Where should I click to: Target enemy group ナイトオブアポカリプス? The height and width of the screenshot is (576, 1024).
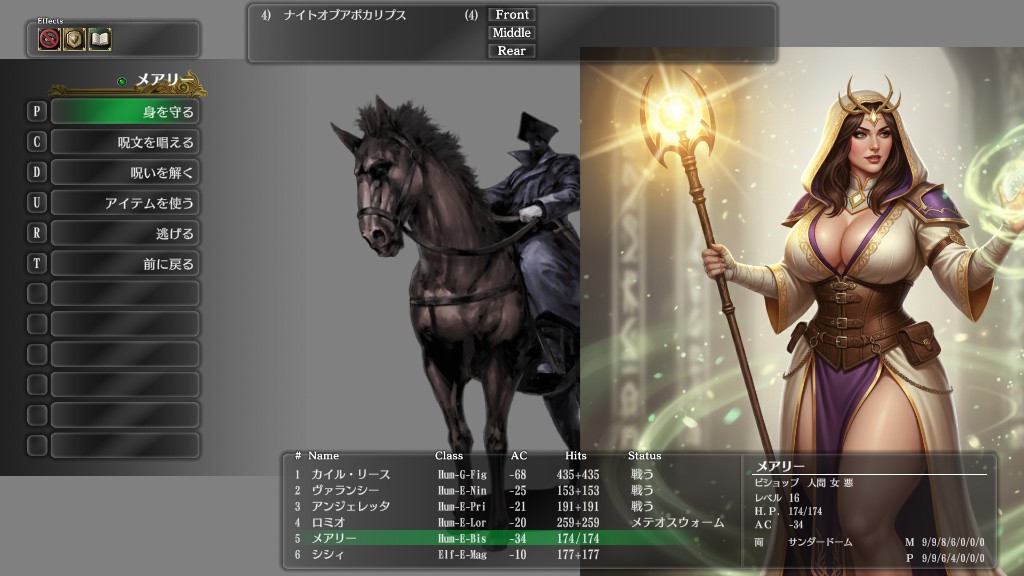345,16
